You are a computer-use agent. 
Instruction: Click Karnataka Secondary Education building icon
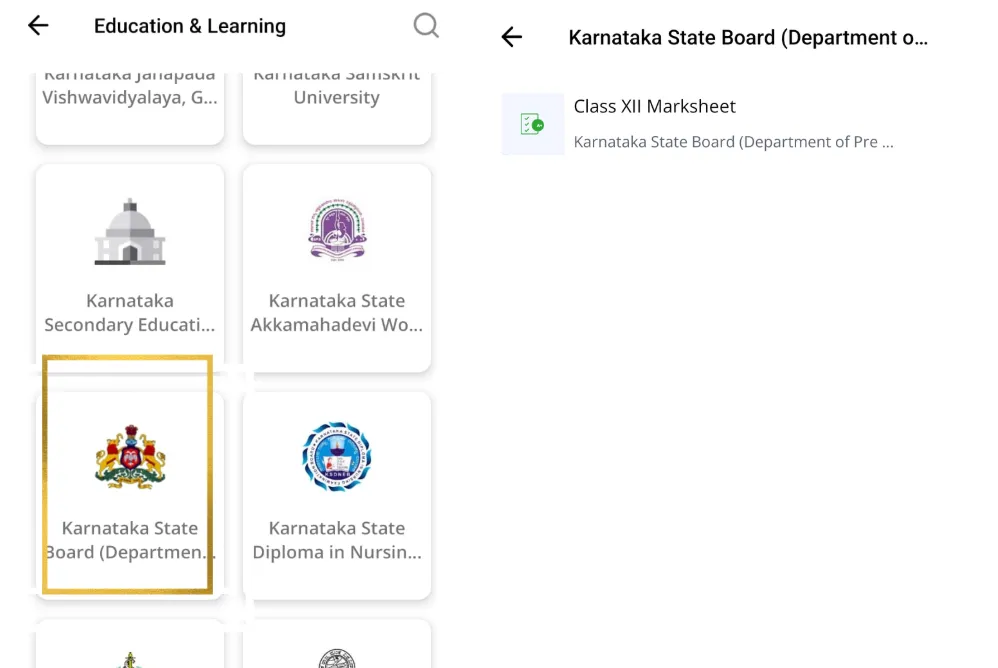point(130,232)
